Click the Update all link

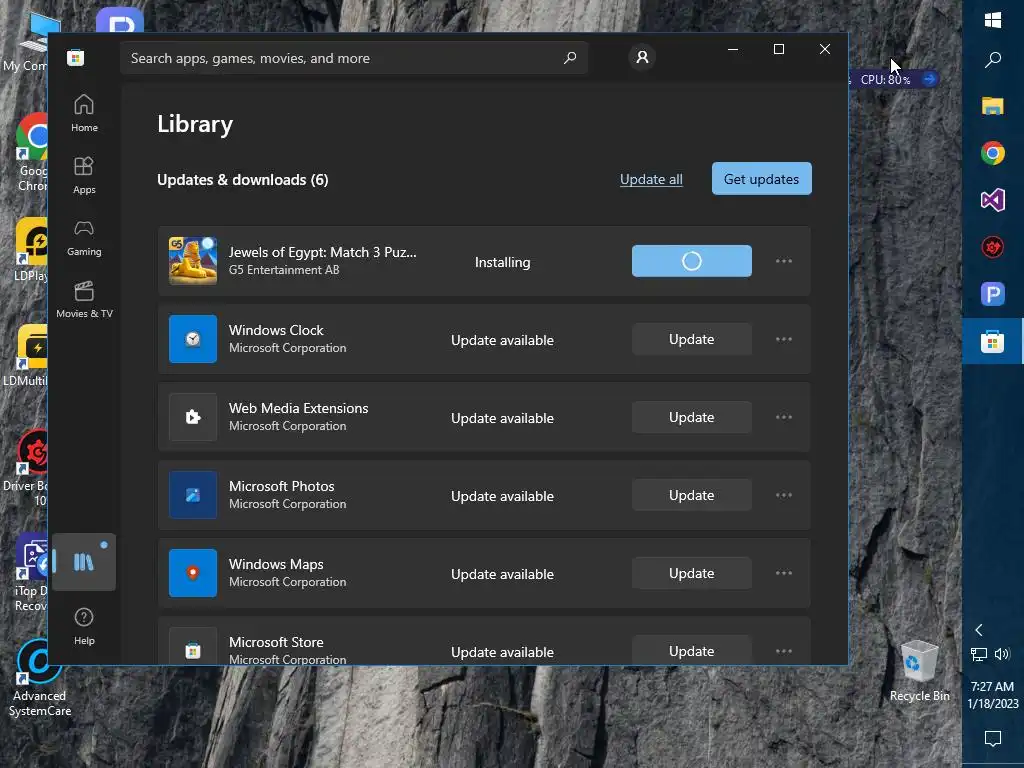(x=651, y=179)
